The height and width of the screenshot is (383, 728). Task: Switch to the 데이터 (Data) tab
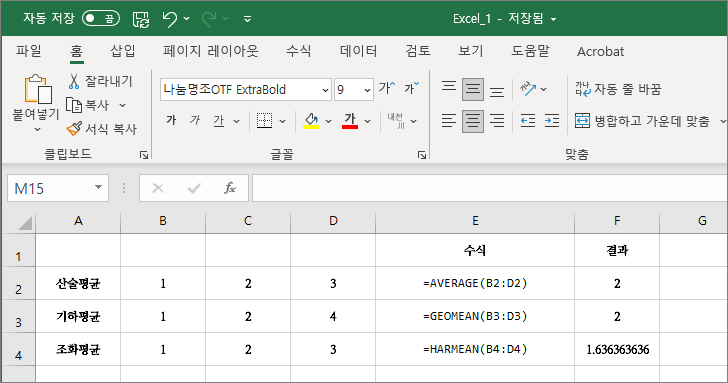pos(358,51)
